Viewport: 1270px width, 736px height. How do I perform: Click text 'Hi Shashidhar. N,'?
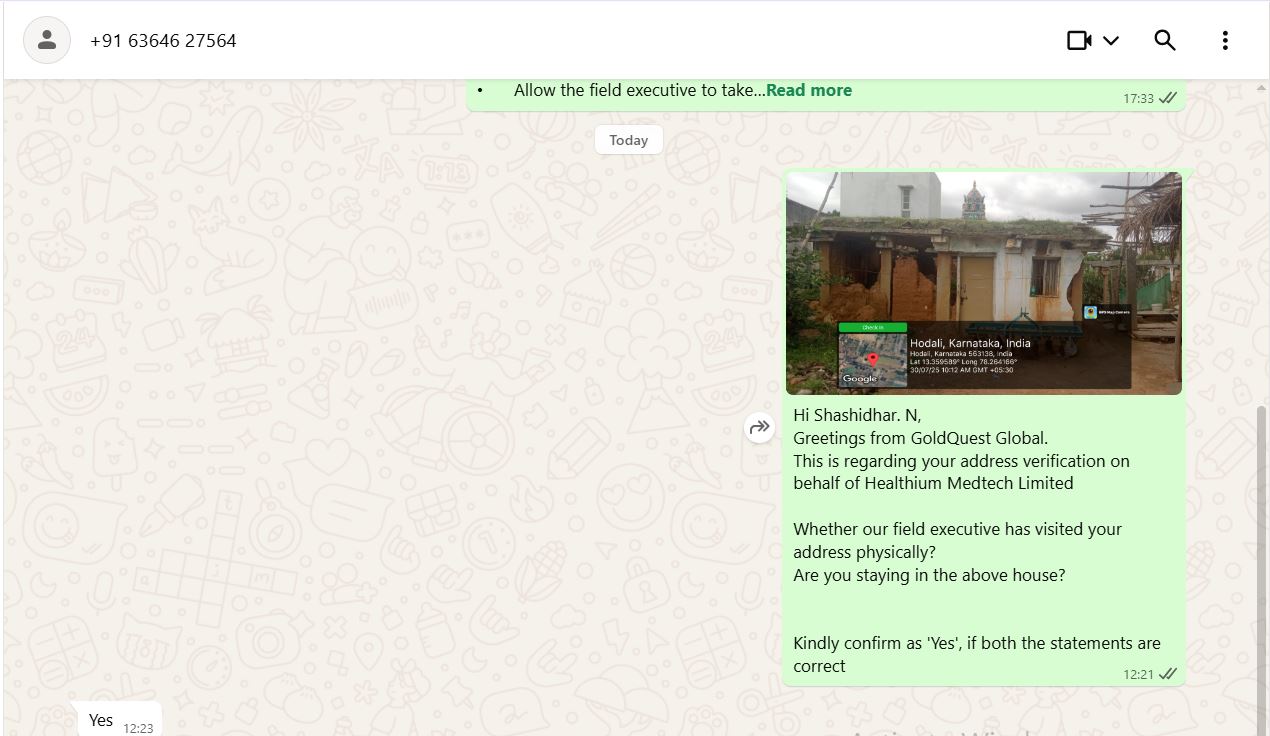pos(857,415)
